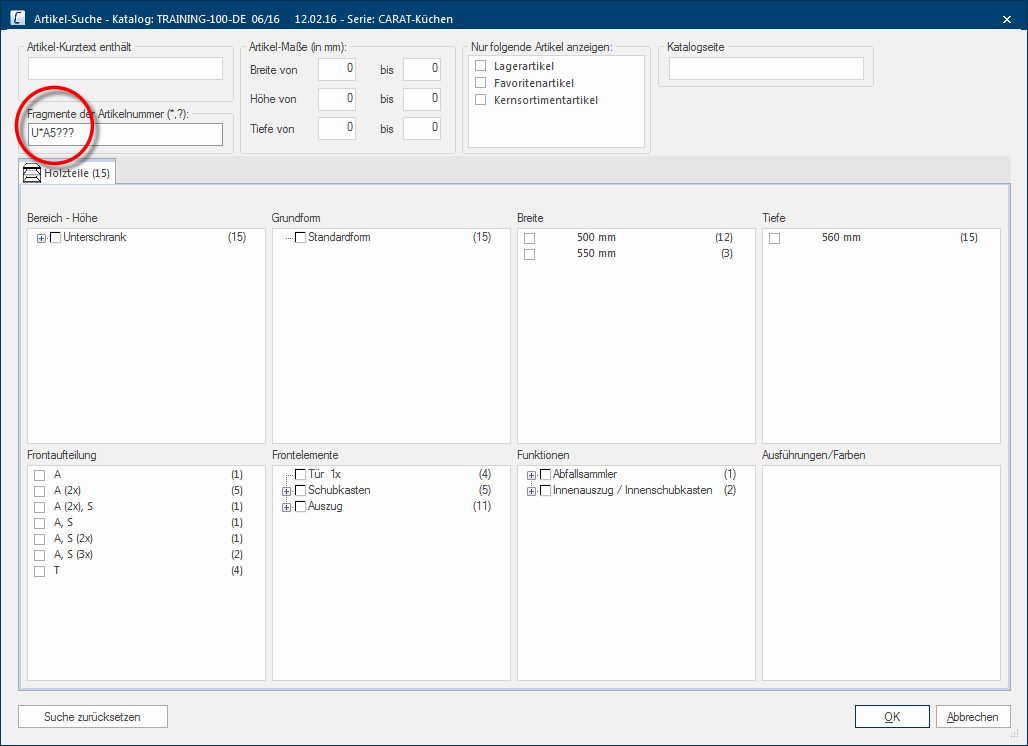This screenshot has width=1028, height=746.
Task: Tick the Favoritenartikel checkbox
Action: click(481, 83)
